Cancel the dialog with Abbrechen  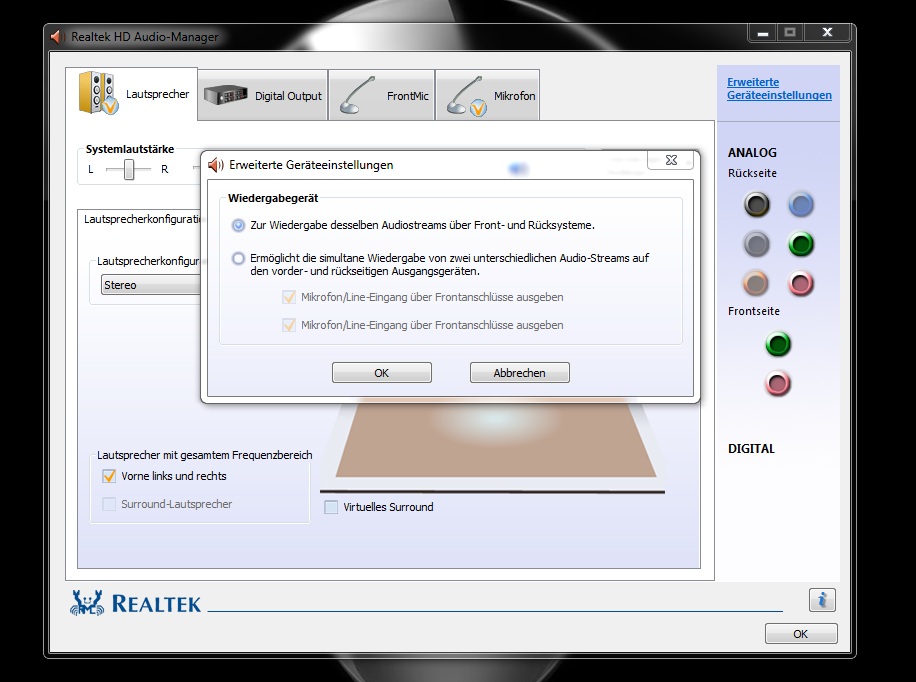point(519,373)
